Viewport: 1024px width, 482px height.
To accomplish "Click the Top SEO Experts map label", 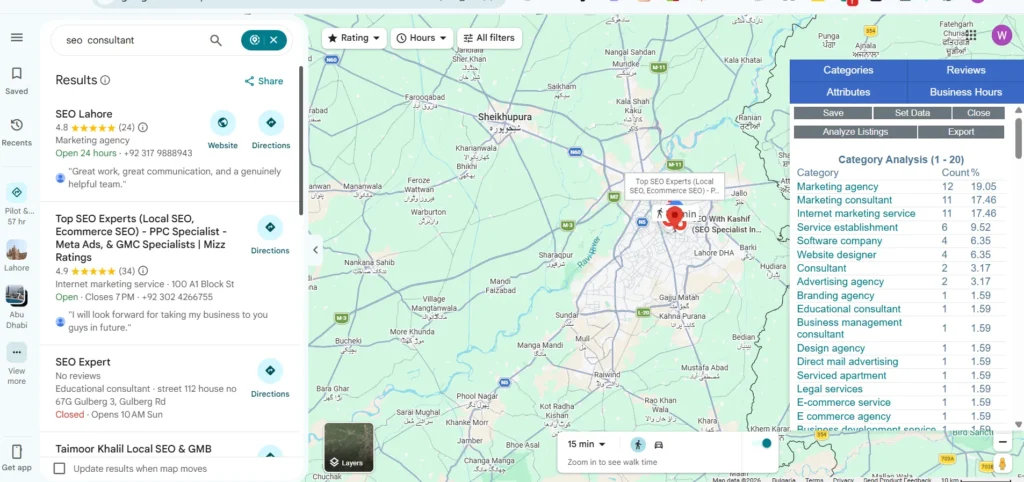I will 674,186.
